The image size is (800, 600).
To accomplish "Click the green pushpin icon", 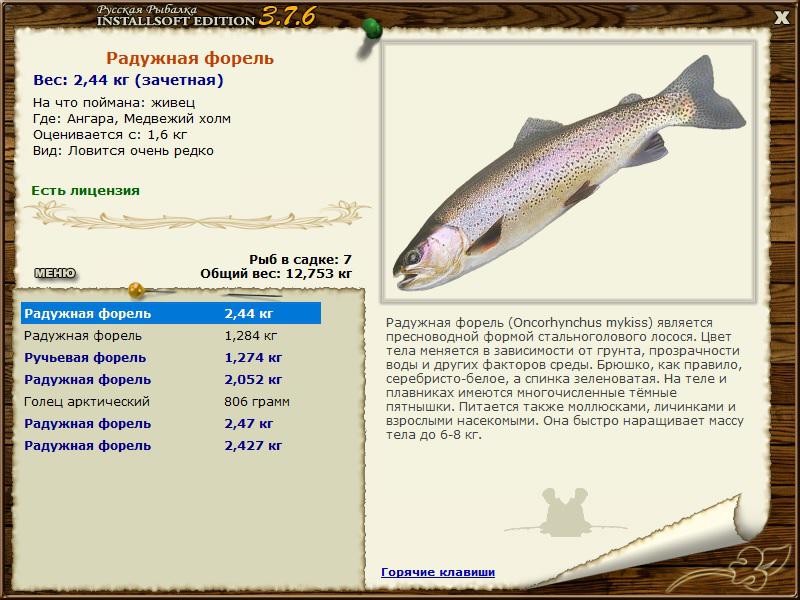I will tap(372, 30).
